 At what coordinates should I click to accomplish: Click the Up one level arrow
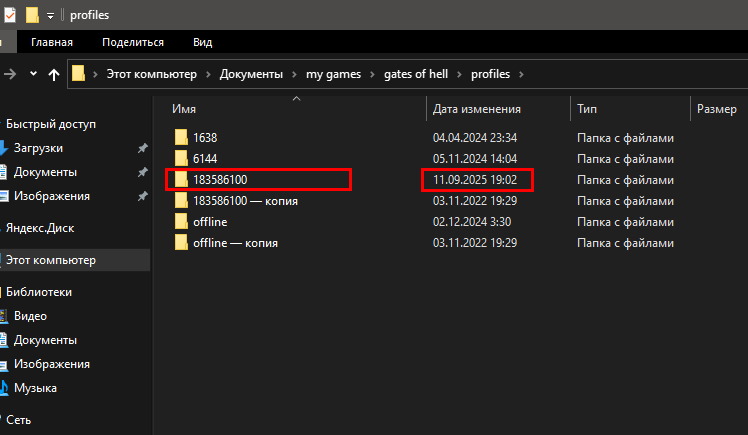[54, 74]
